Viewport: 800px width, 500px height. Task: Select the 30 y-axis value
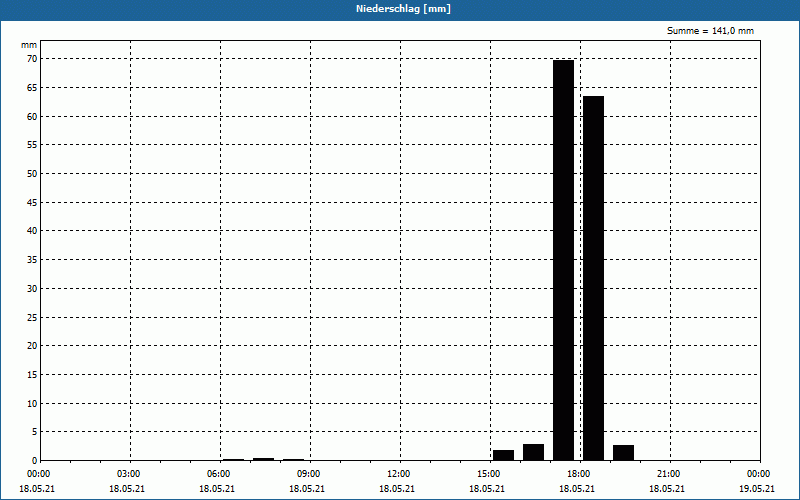[32, 288]
